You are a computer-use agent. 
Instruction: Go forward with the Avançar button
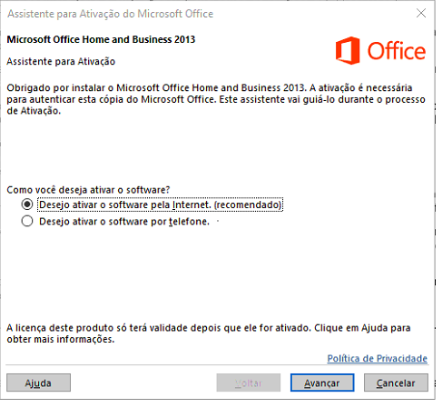pos(322,382)
